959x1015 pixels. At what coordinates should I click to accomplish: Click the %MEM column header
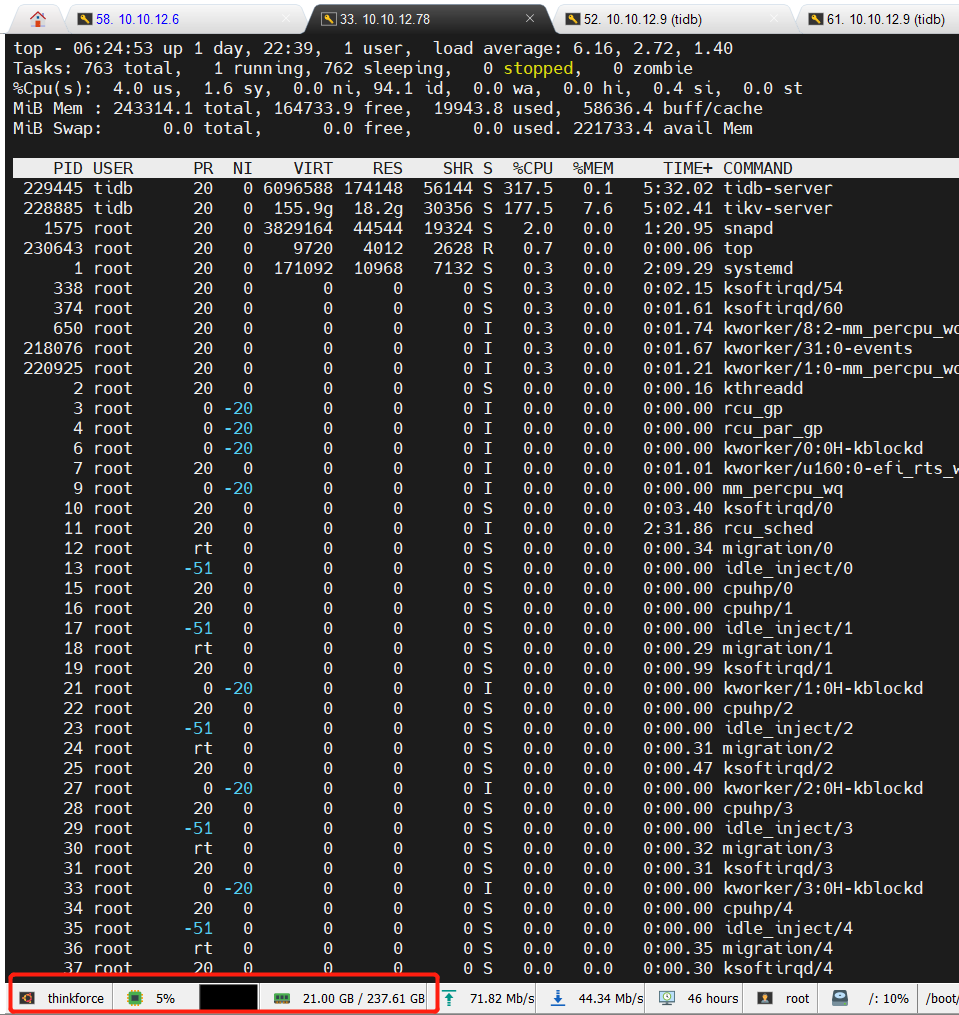(592, 168)
